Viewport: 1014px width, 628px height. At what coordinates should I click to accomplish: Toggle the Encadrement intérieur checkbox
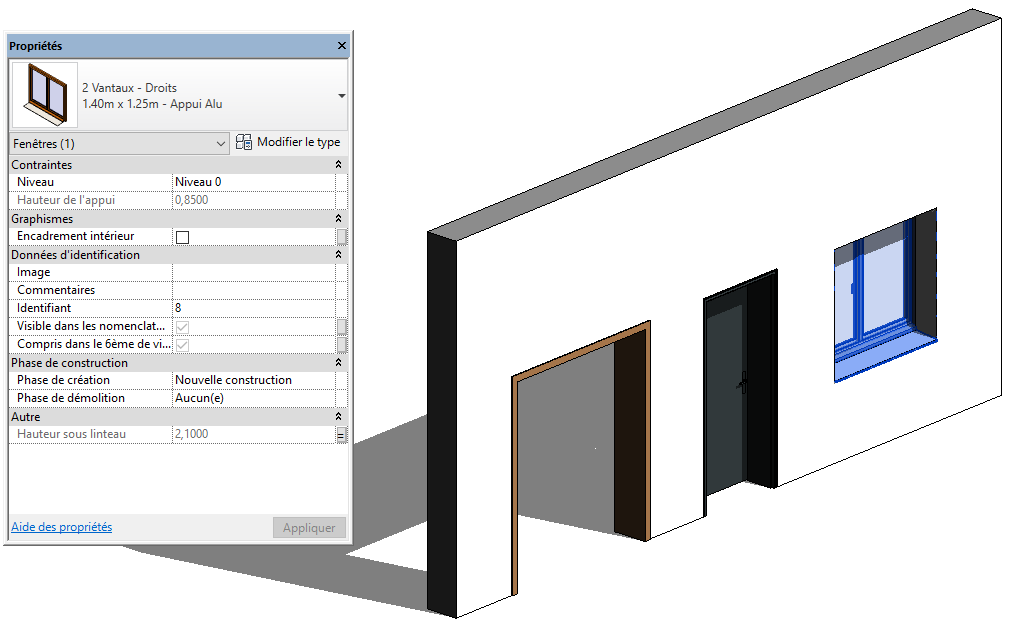[x=182, y=237]
